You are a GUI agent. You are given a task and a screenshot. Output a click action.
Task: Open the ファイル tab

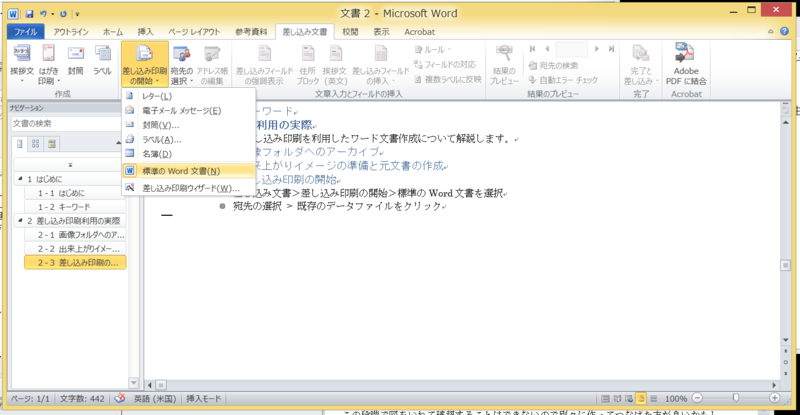[26, 32]
